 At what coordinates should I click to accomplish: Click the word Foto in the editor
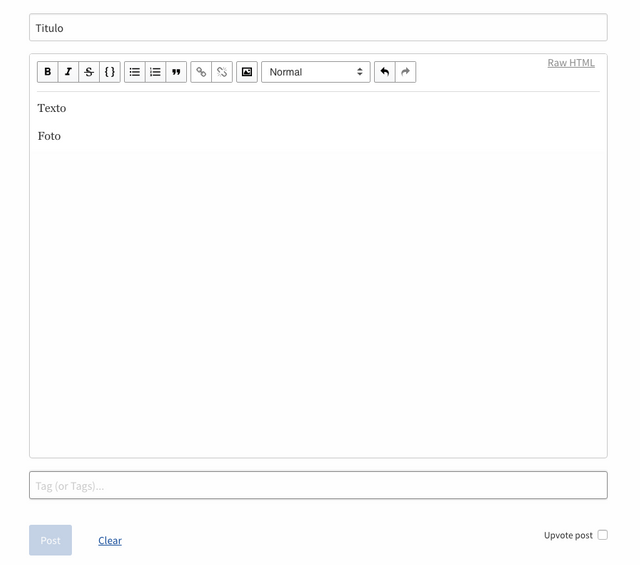click(49, 136)
